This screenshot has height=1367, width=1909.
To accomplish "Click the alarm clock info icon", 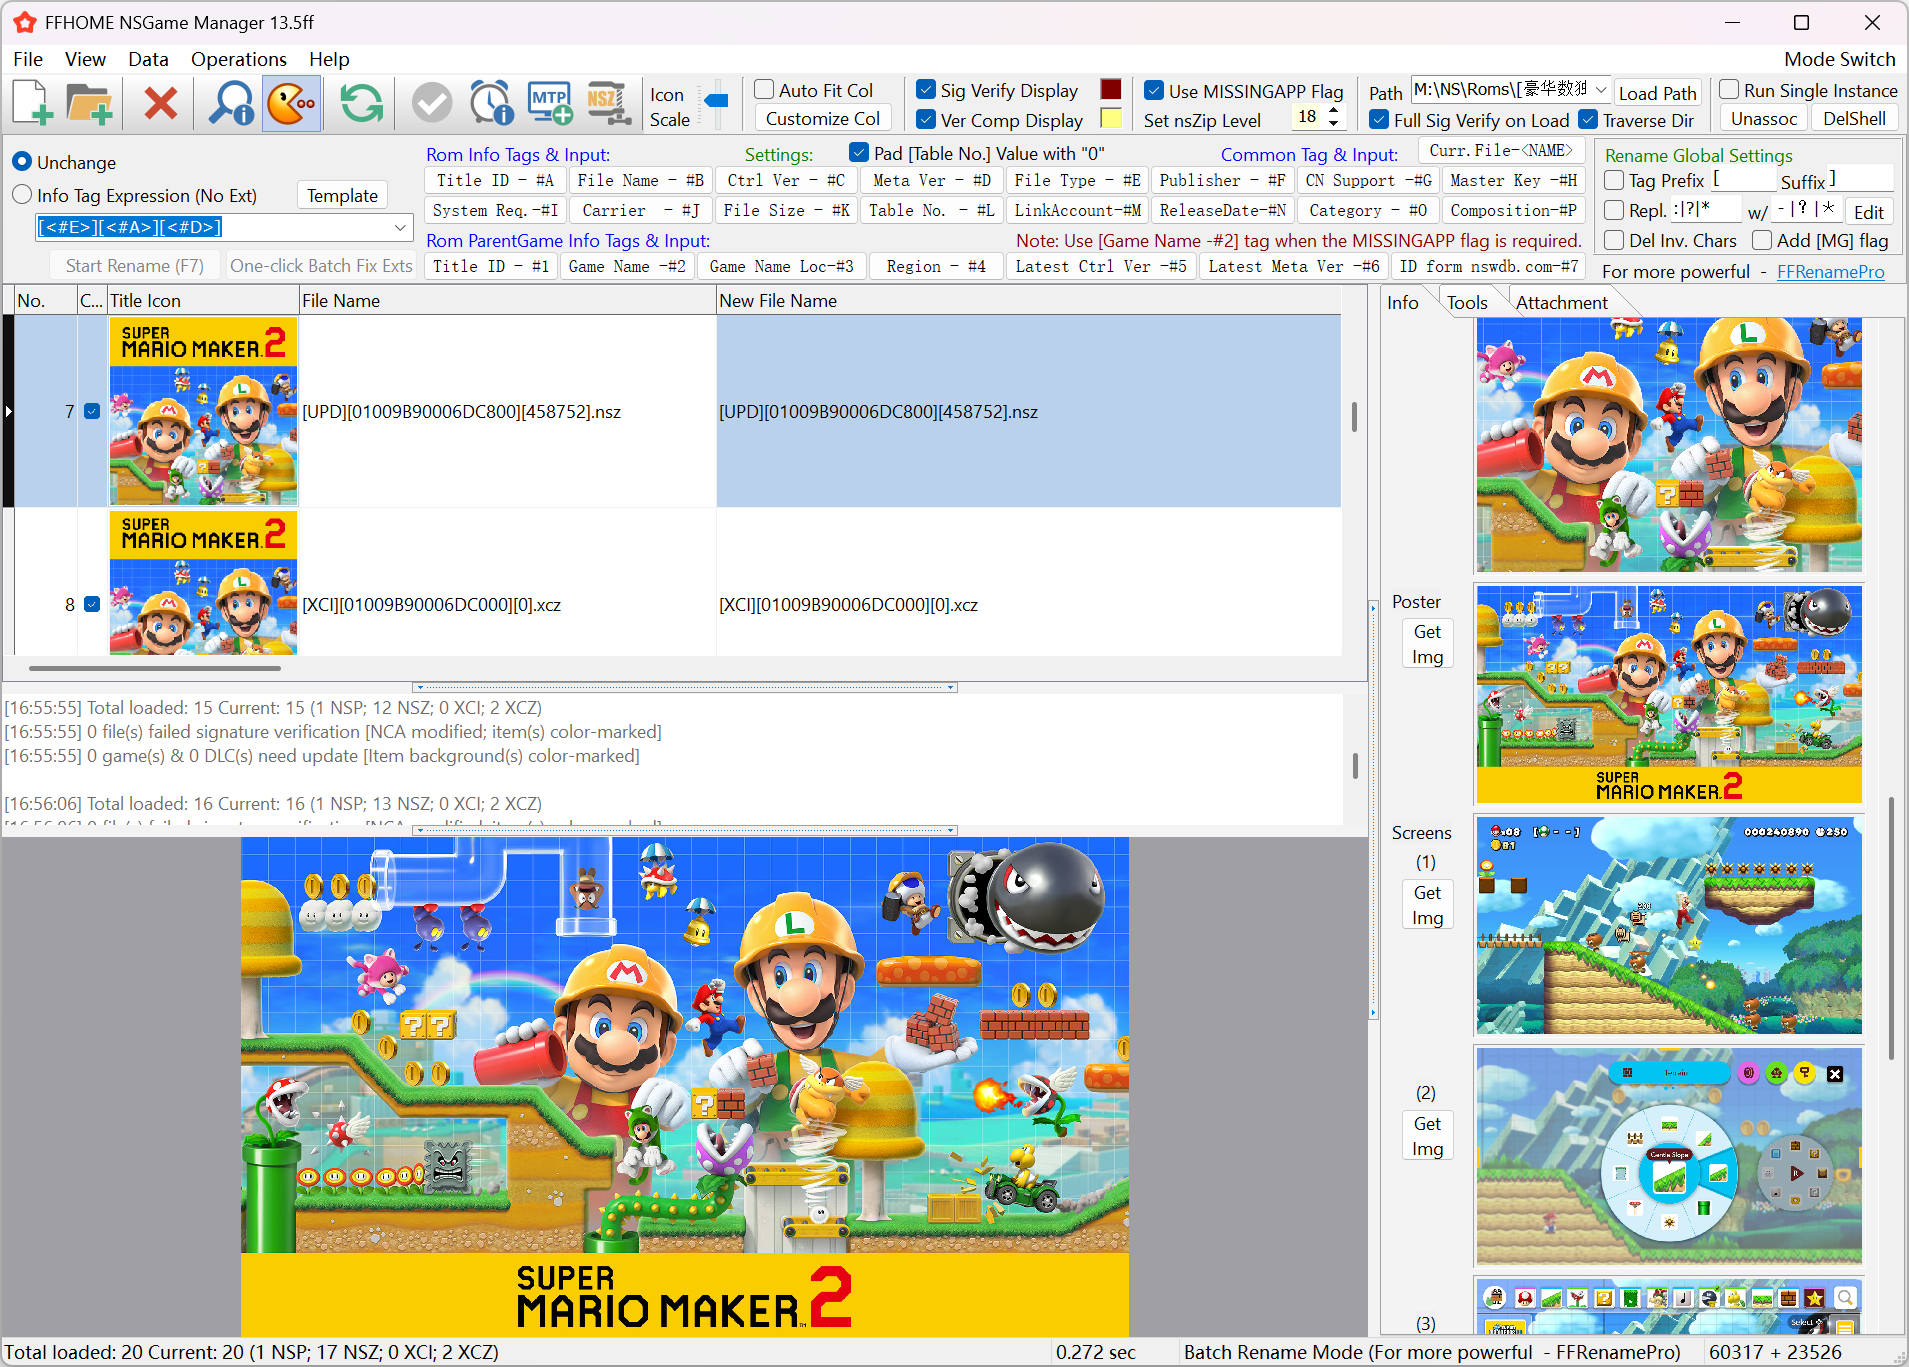I will (x=491, y=103).
